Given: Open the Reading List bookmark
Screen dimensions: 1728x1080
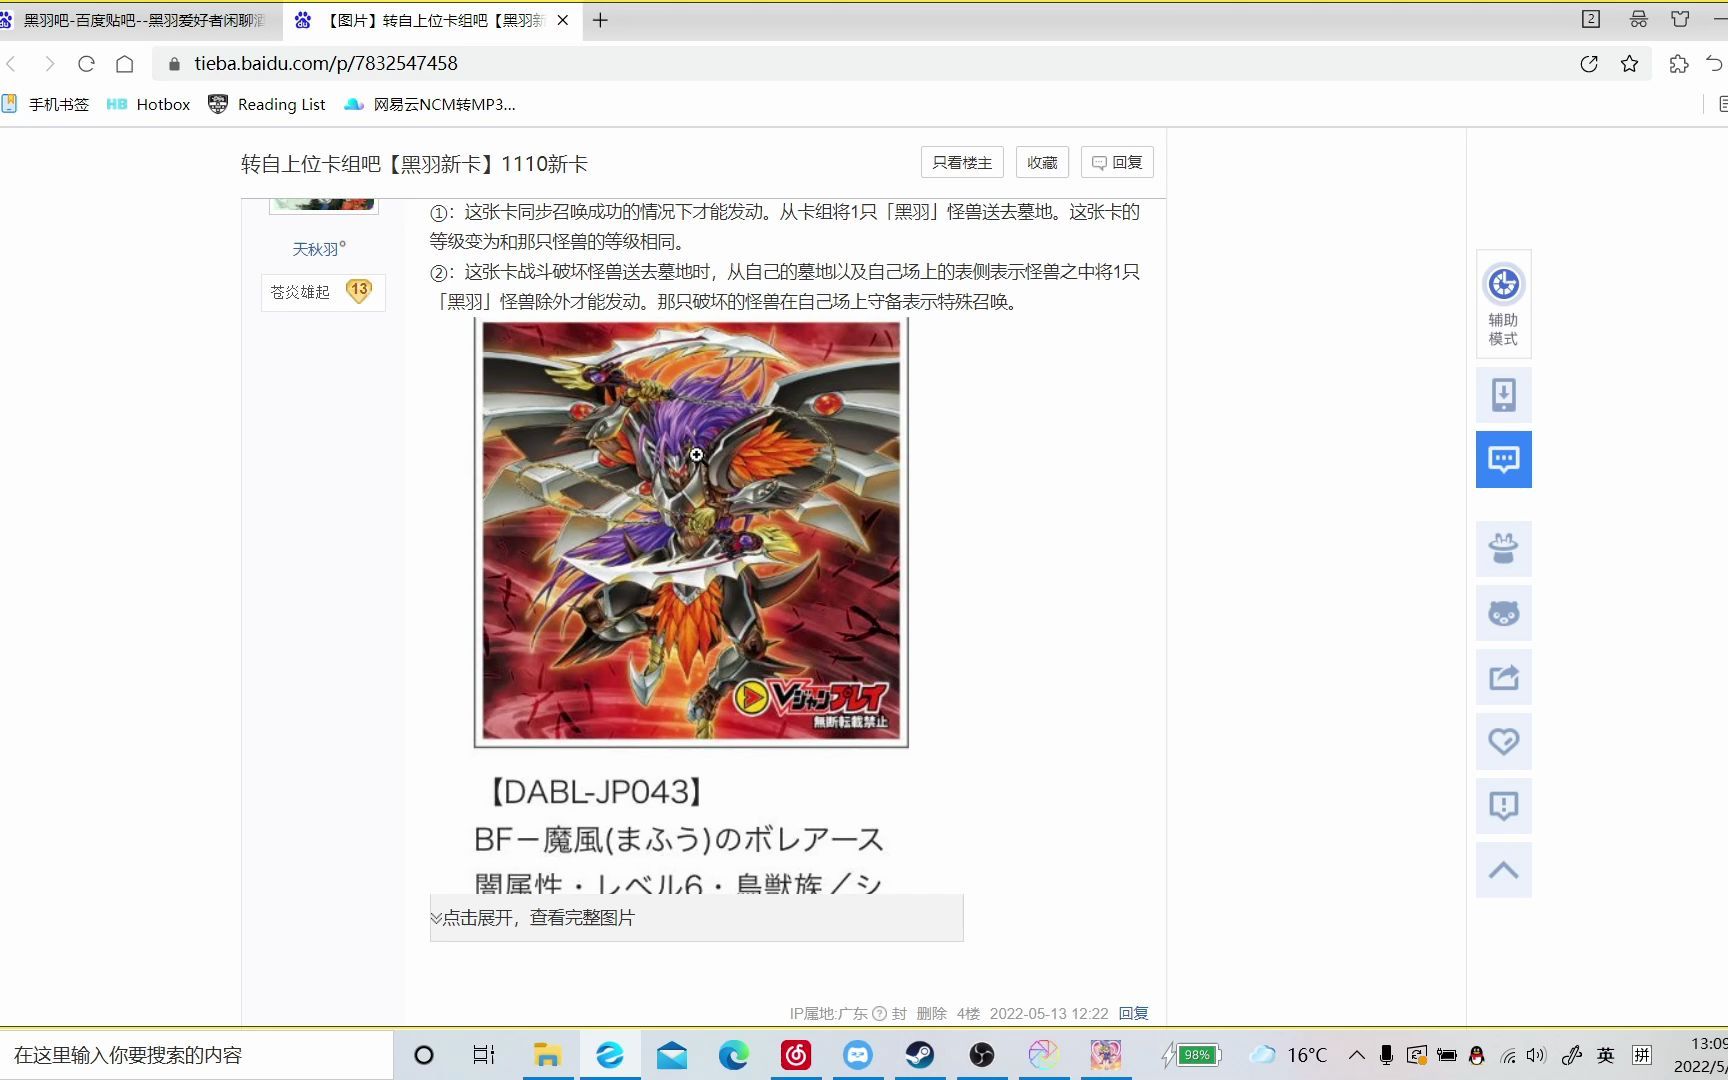Looking at the screenshot, I should (267, 104).
